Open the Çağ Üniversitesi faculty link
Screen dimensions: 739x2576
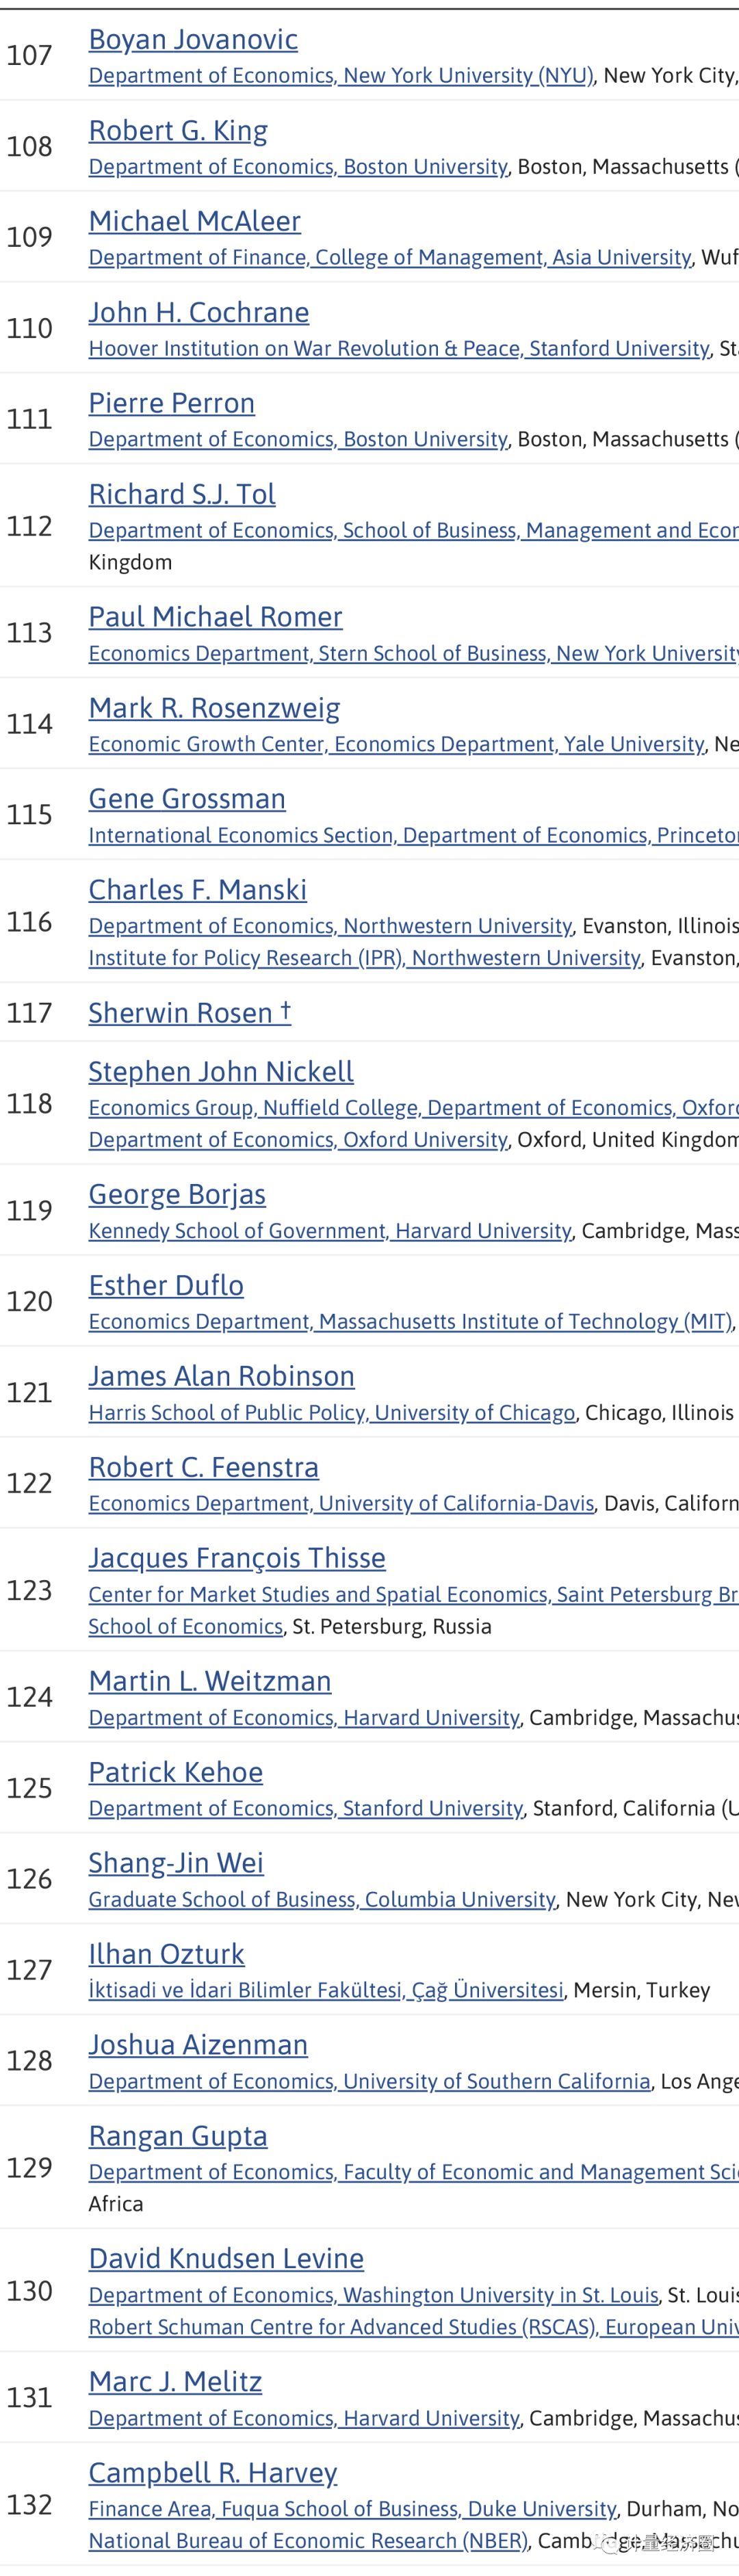click(326, 1990)
